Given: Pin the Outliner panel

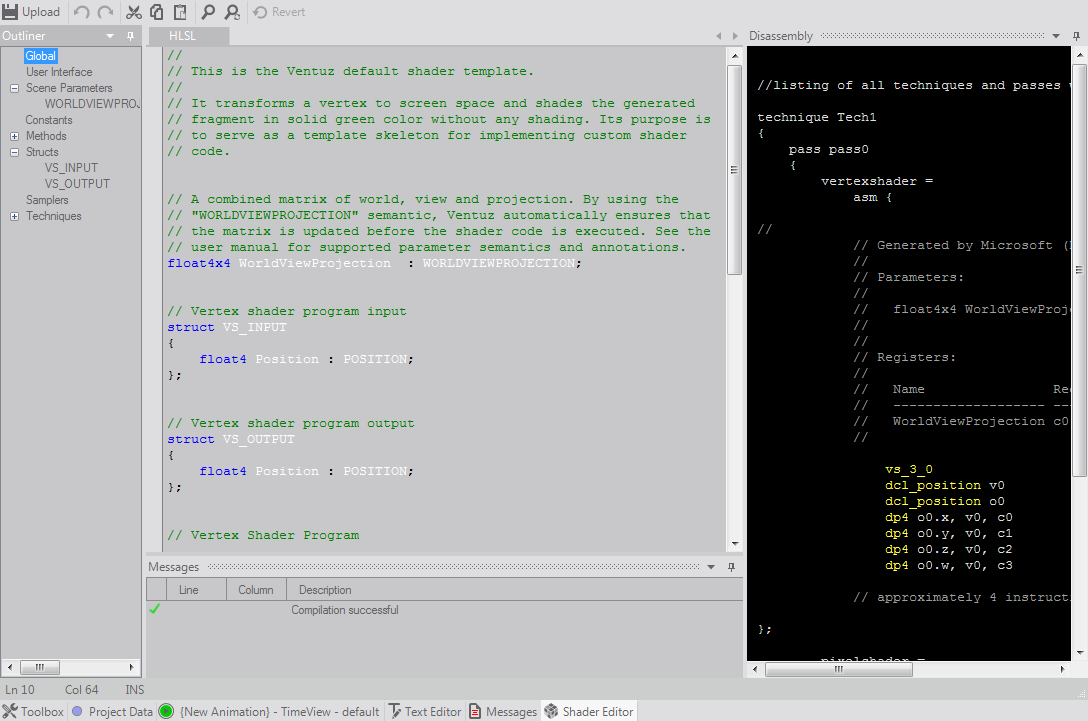Looking at the screenshot, I should pyautogui.click(x=130, y=36).
